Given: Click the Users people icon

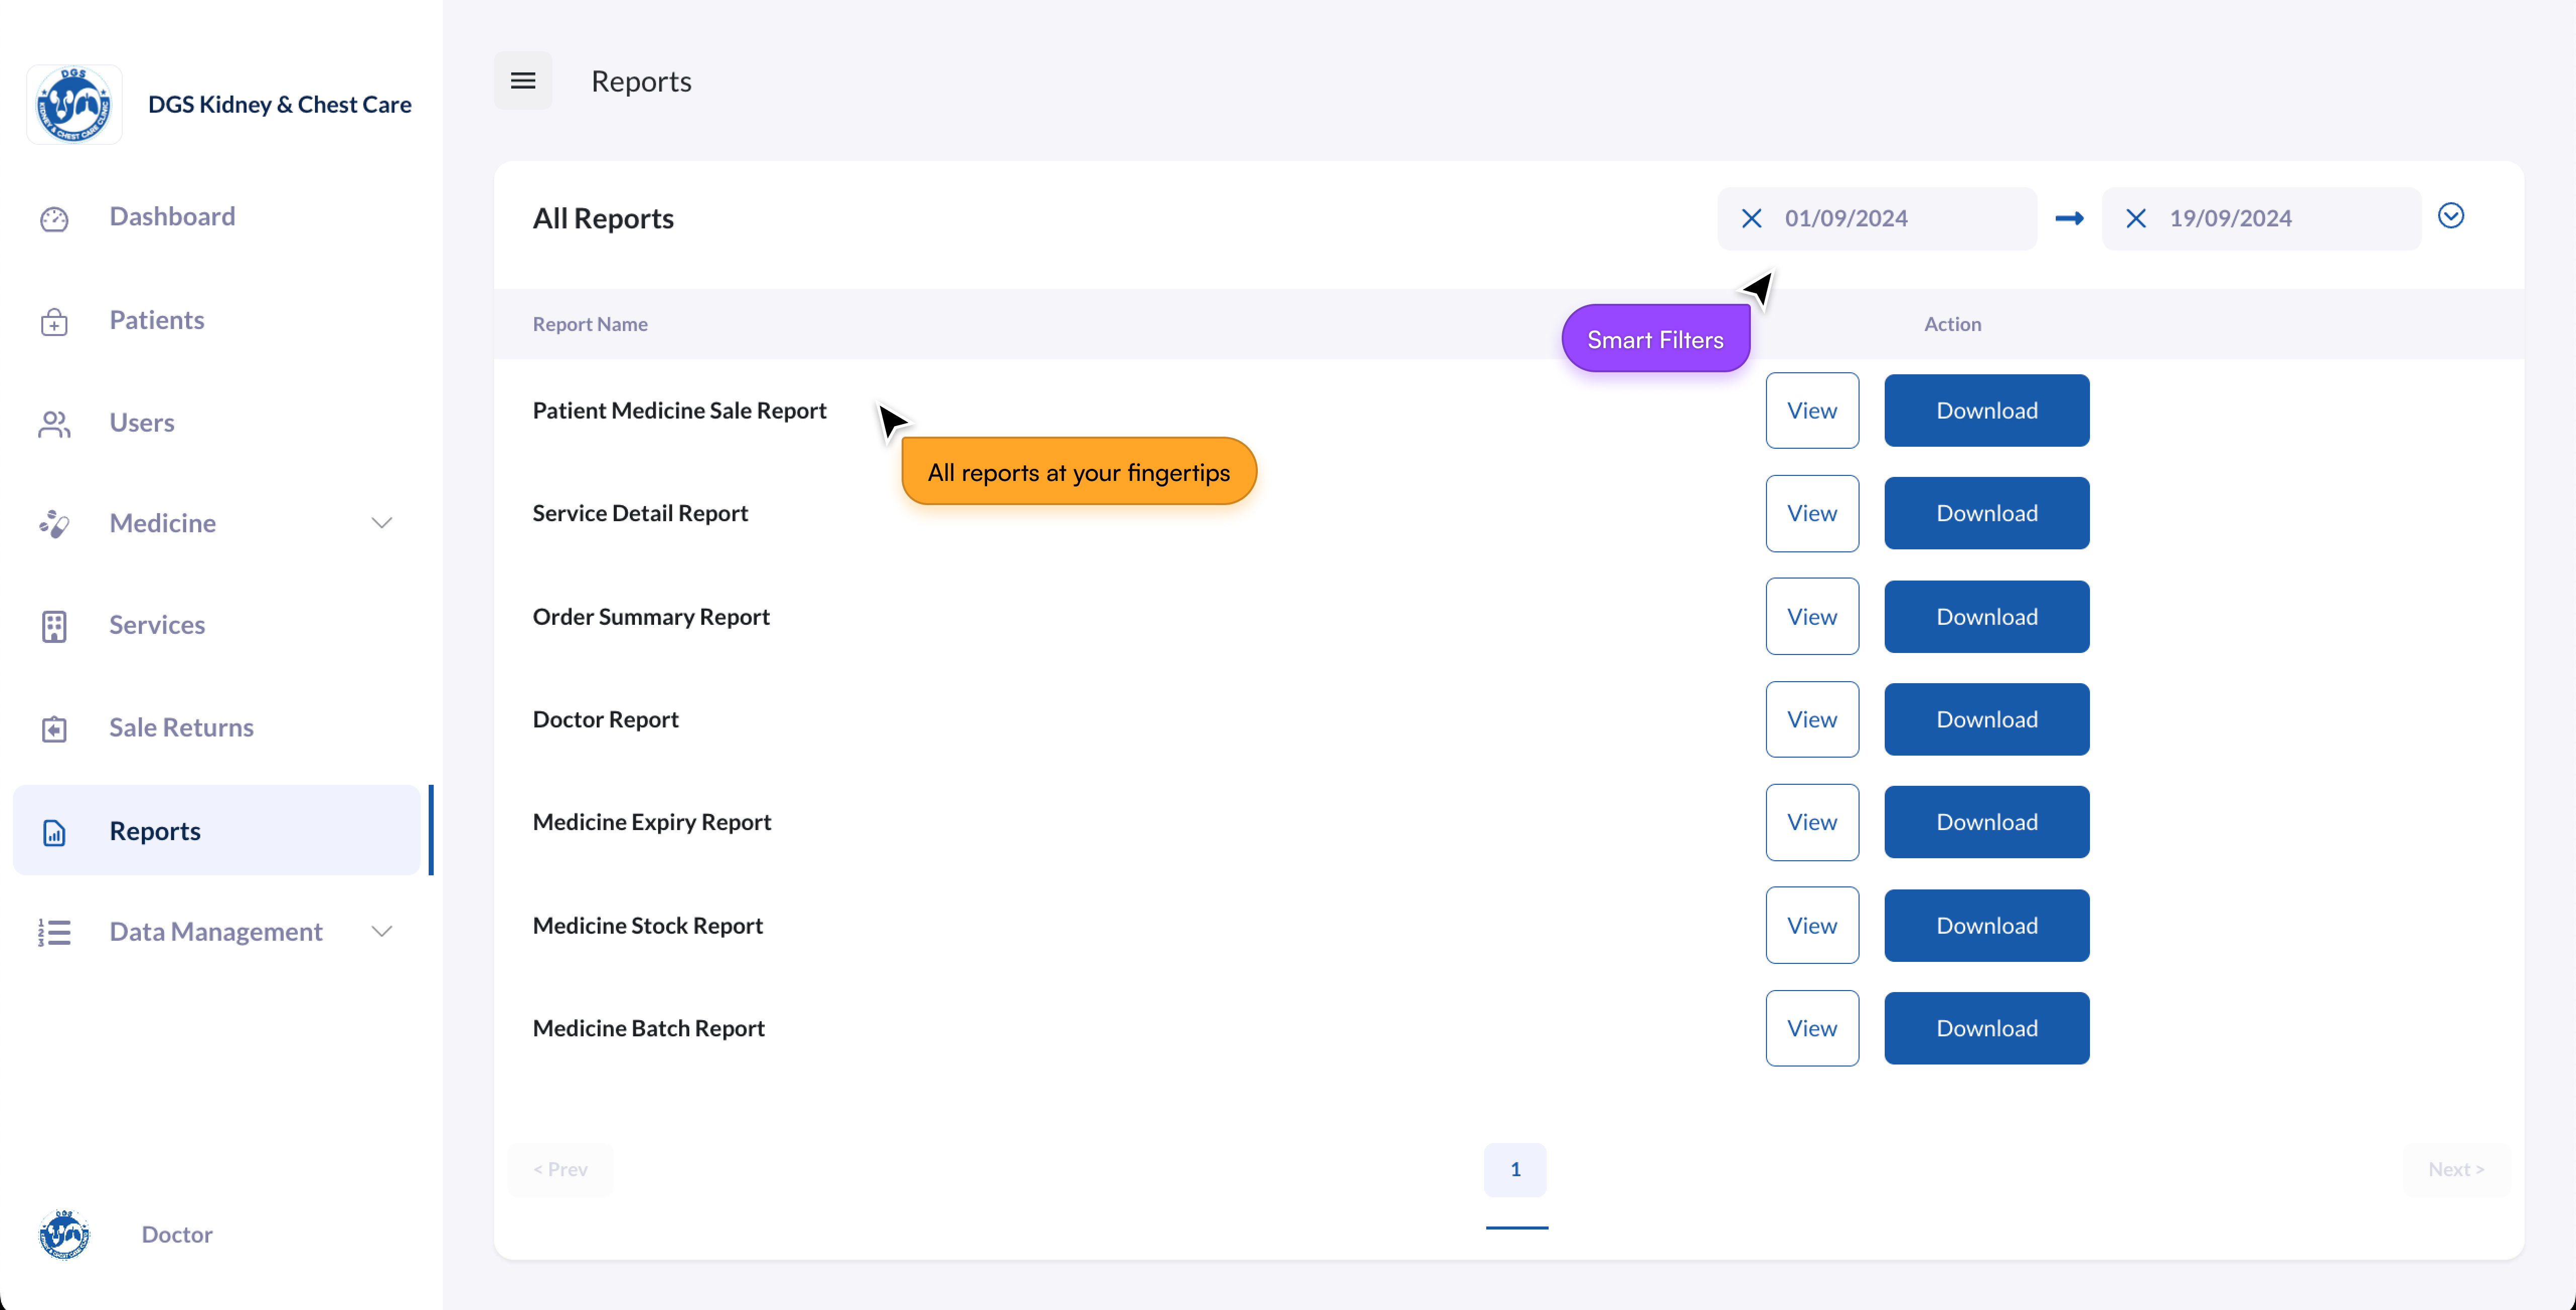Looking at the screenshot, I should [54, 424].
